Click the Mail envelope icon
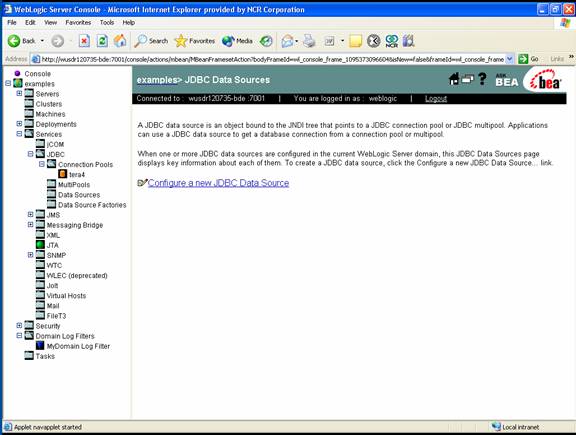Screen dimensions: 576x435 (x=287, y=41)
